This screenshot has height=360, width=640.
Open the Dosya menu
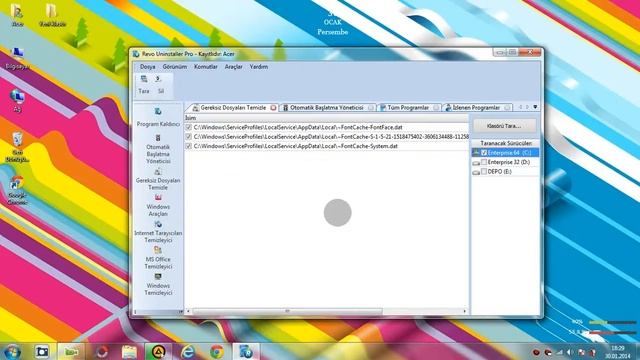coord(147,67)
